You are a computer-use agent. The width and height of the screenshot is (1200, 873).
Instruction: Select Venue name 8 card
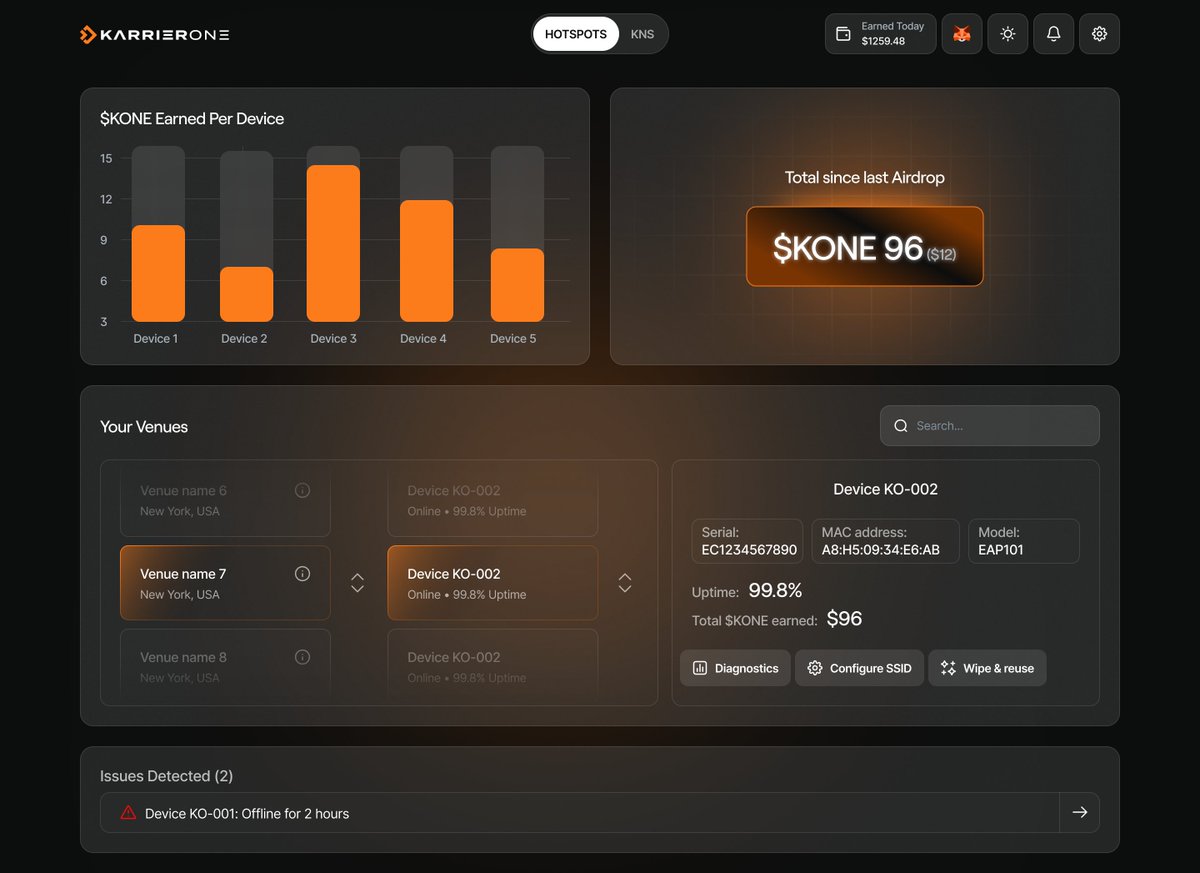tap(225, 664)
